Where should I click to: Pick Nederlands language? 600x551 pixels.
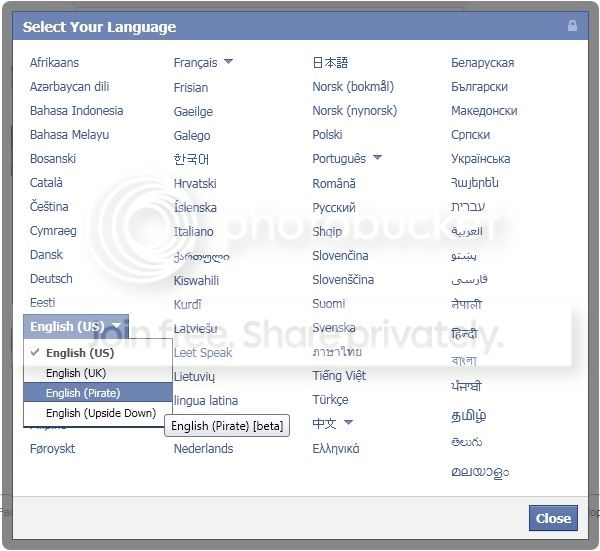203,448
